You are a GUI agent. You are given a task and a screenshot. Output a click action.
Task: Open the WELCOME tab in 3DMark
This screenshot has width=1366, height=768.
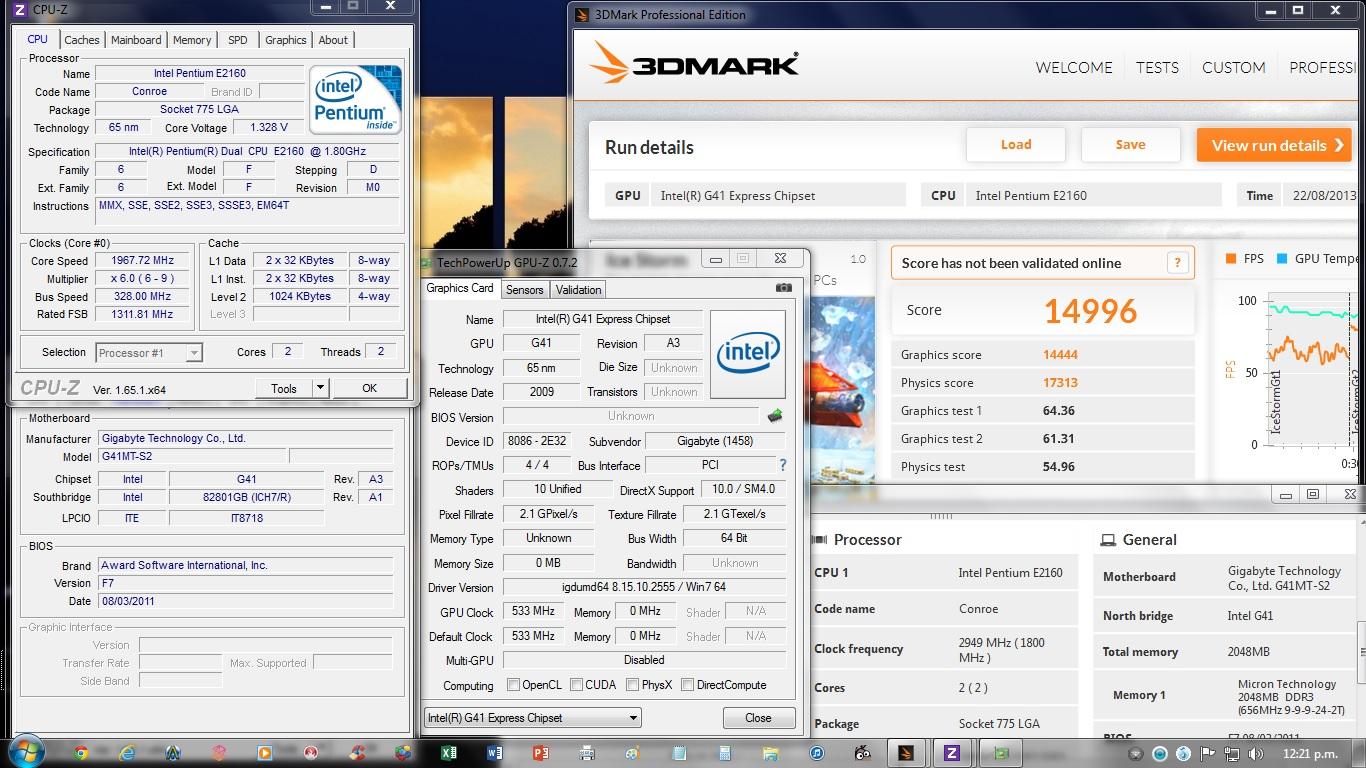(x=1074, y=67)
